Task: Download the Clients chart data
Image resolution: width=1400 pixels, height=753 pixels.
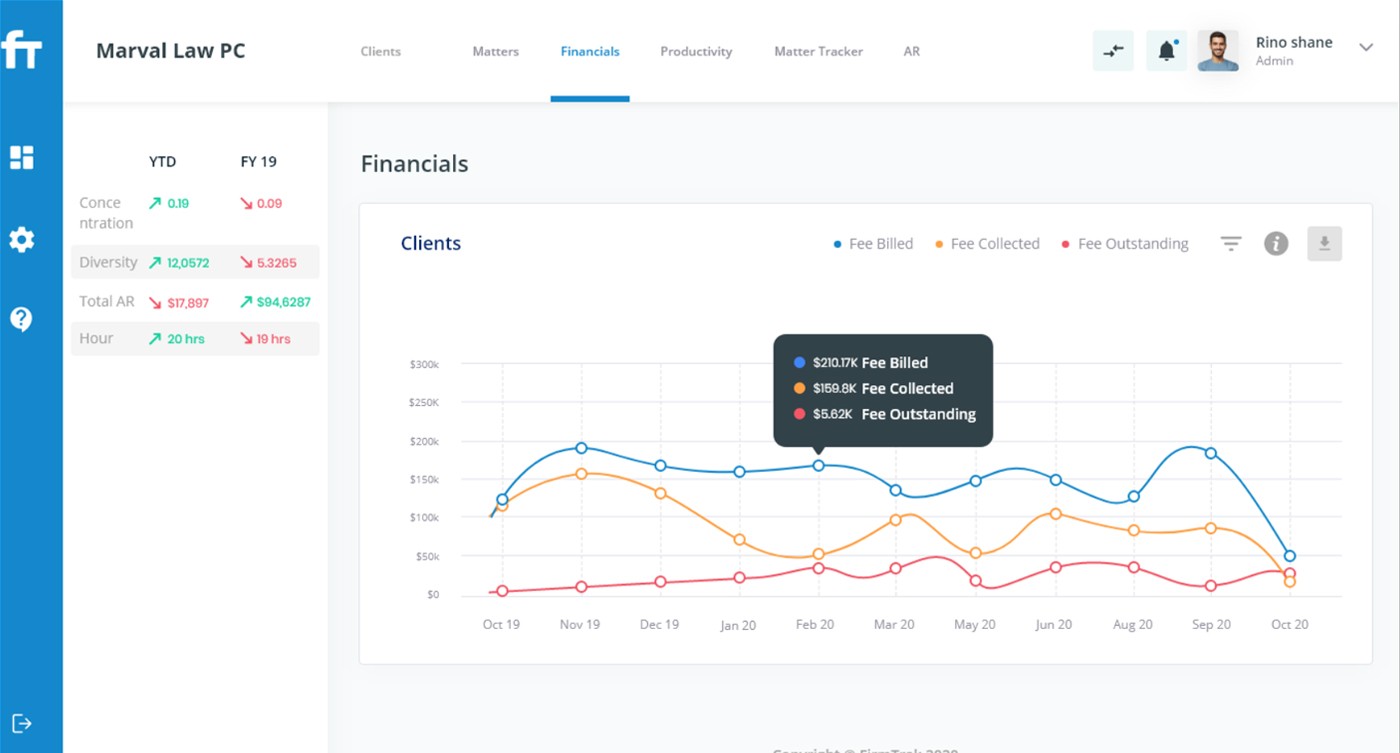Action: tap(1324, 243)
